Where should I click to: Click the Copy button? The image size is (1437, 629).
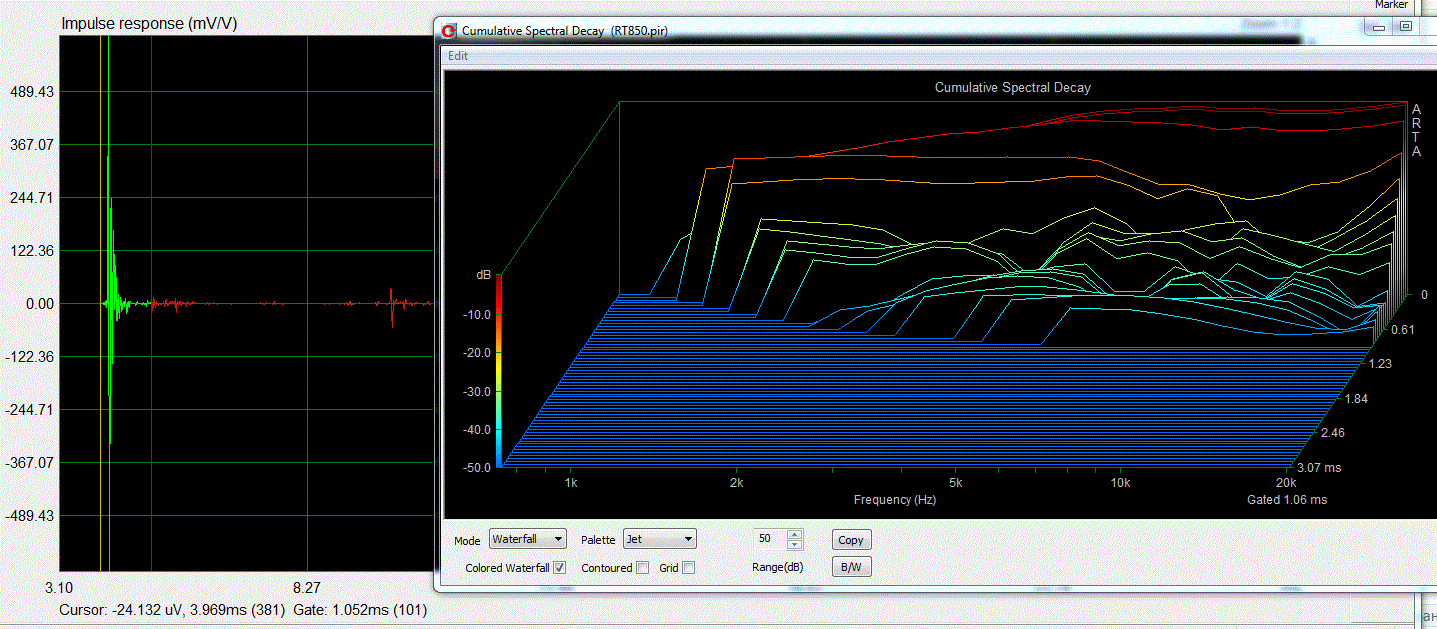point(851,540)
